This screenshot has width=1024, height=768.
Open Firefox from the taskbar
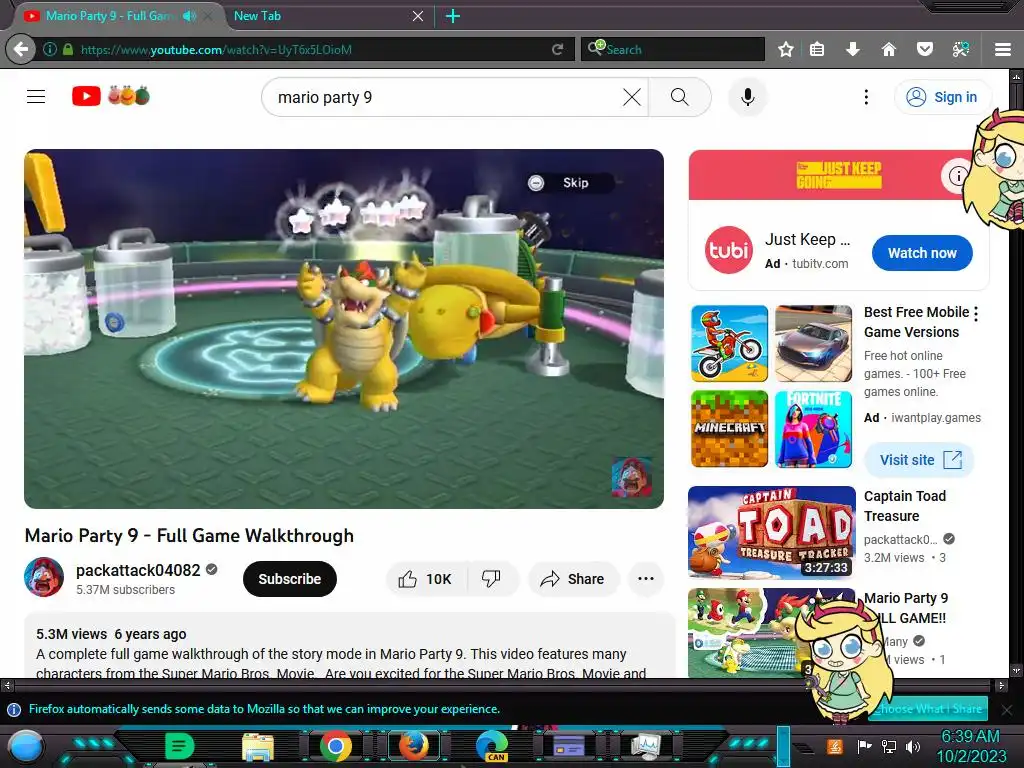click(413, 746)
